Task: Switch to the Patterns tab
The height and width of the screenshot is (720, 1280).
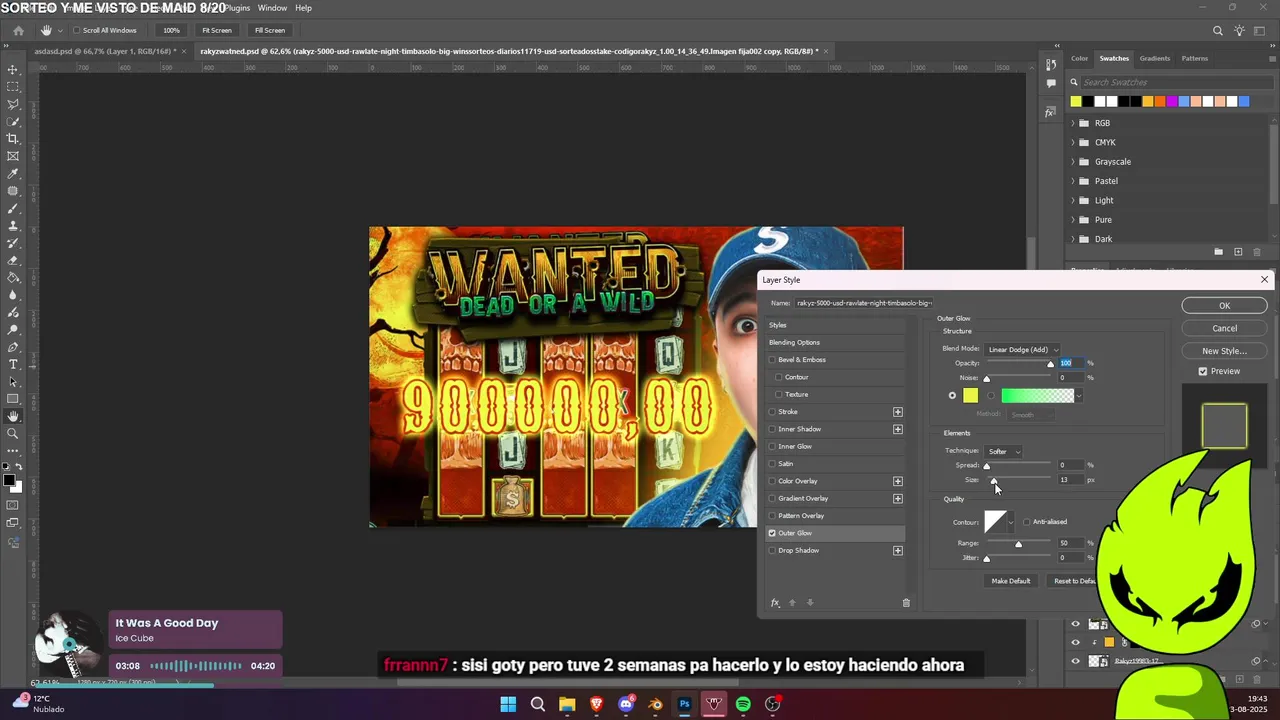Action: coord(1195,58)
